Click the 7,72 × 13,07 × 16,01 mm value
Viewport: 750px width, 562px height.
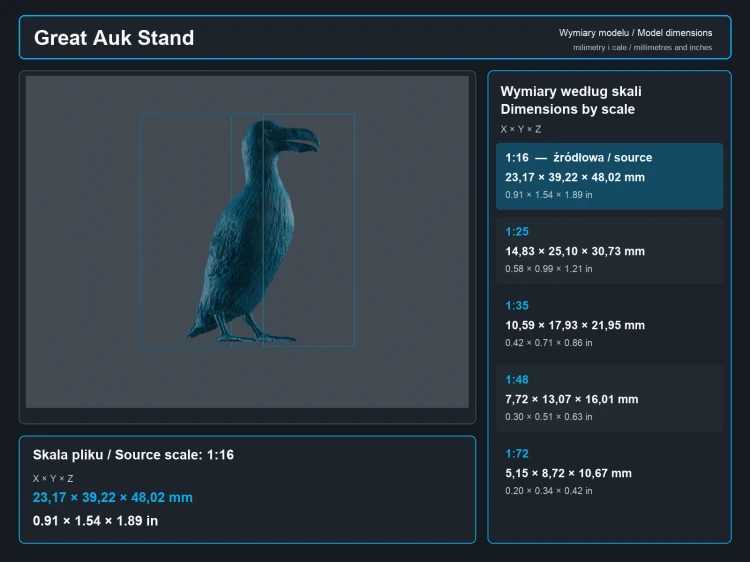(x=572, y=399)
